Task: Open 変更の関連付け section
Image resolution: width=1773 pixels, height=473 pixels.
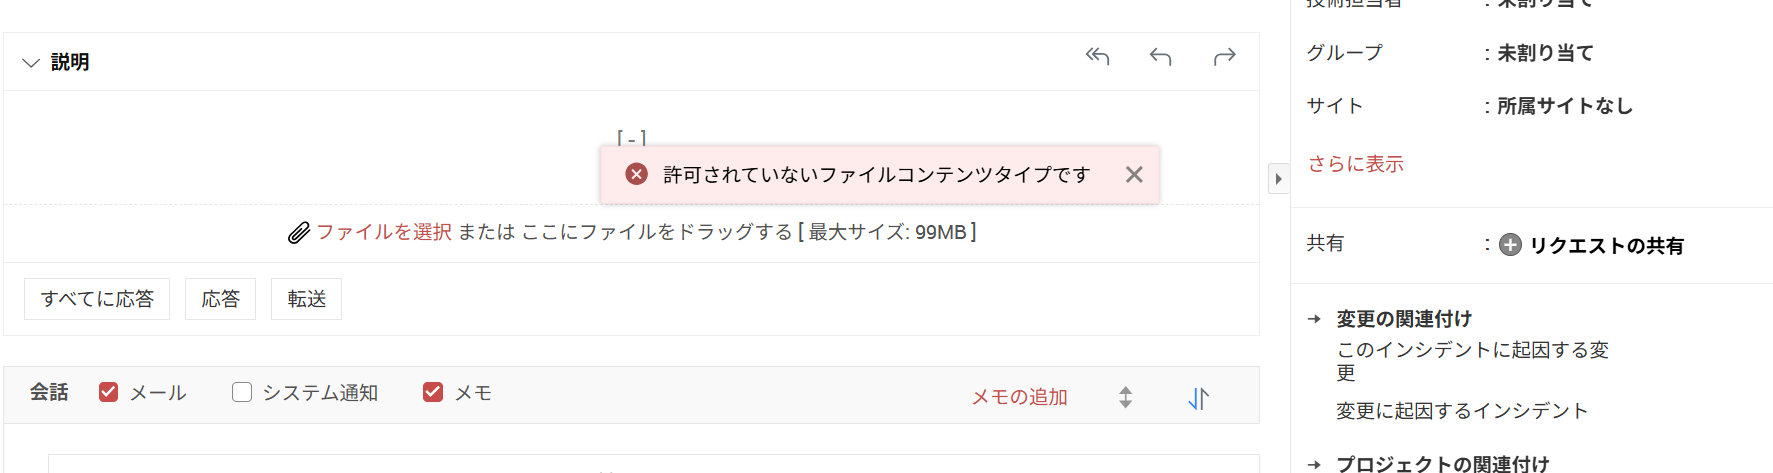Action: point(1403,319)
